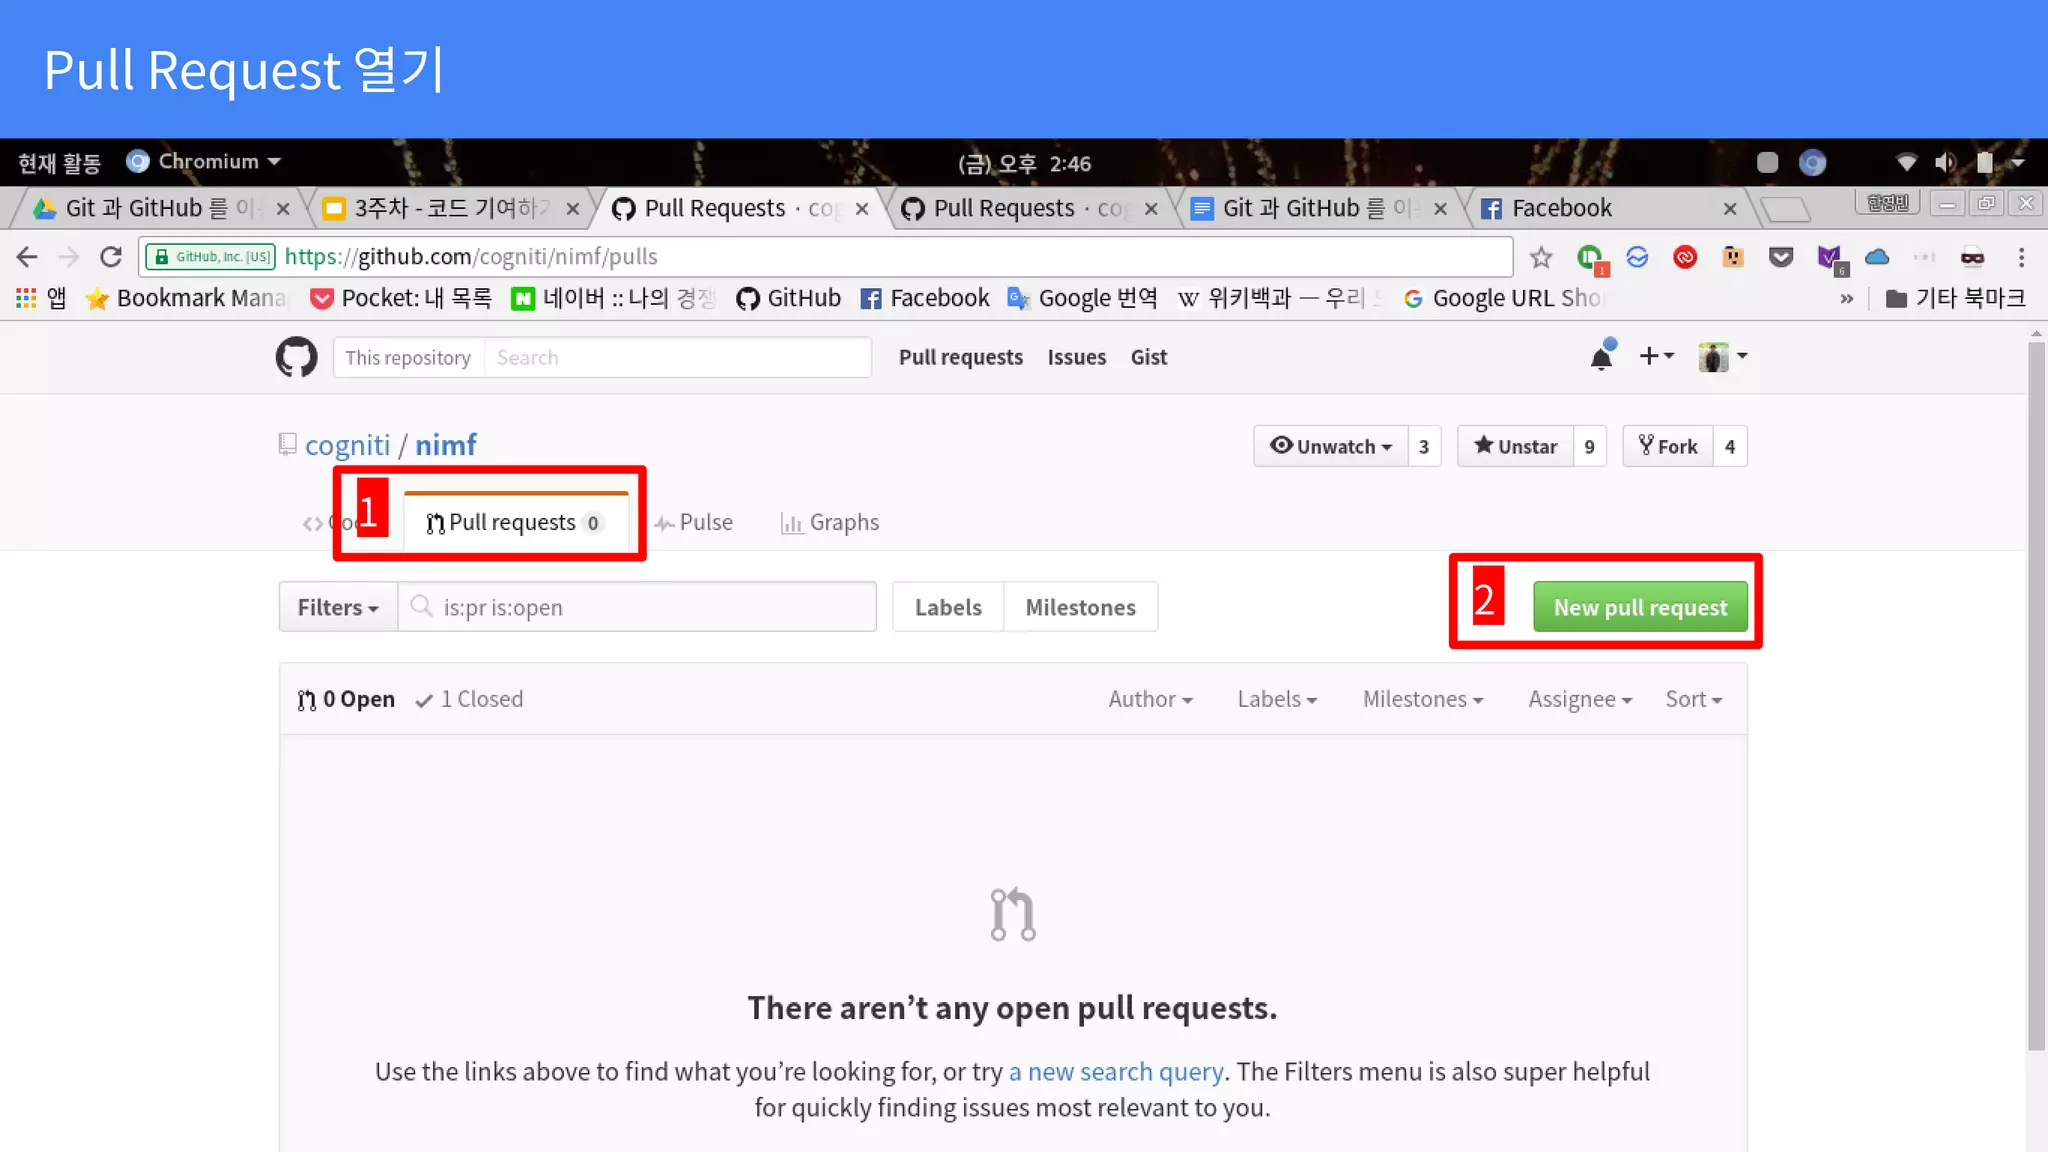This screenshot has width=2048, height=1152.
Task: Show the 1 Closed pull requests
Action: (x=470, y=699)
